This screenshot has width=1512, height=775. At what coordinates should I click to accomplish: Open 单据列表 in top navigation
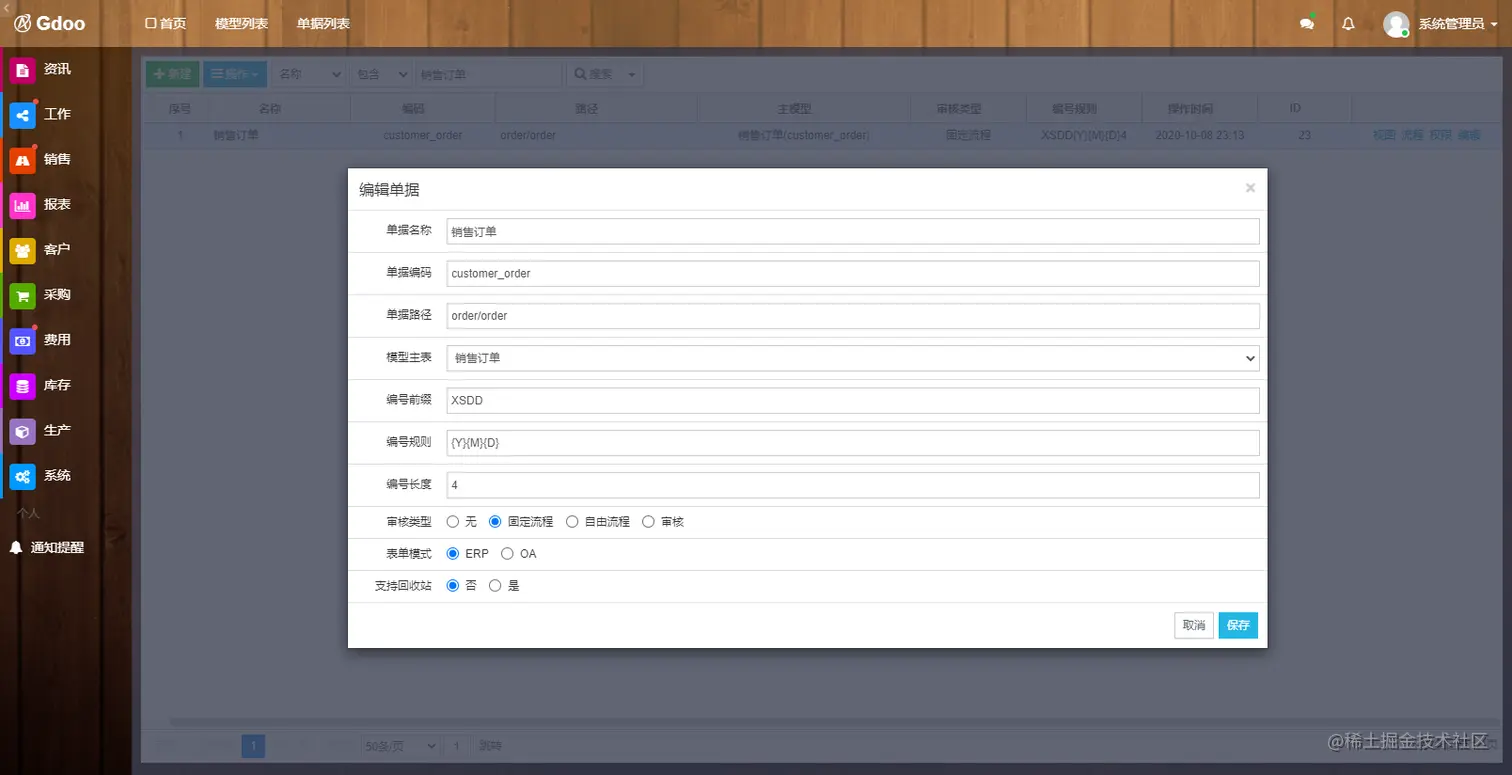coord(323,23)
